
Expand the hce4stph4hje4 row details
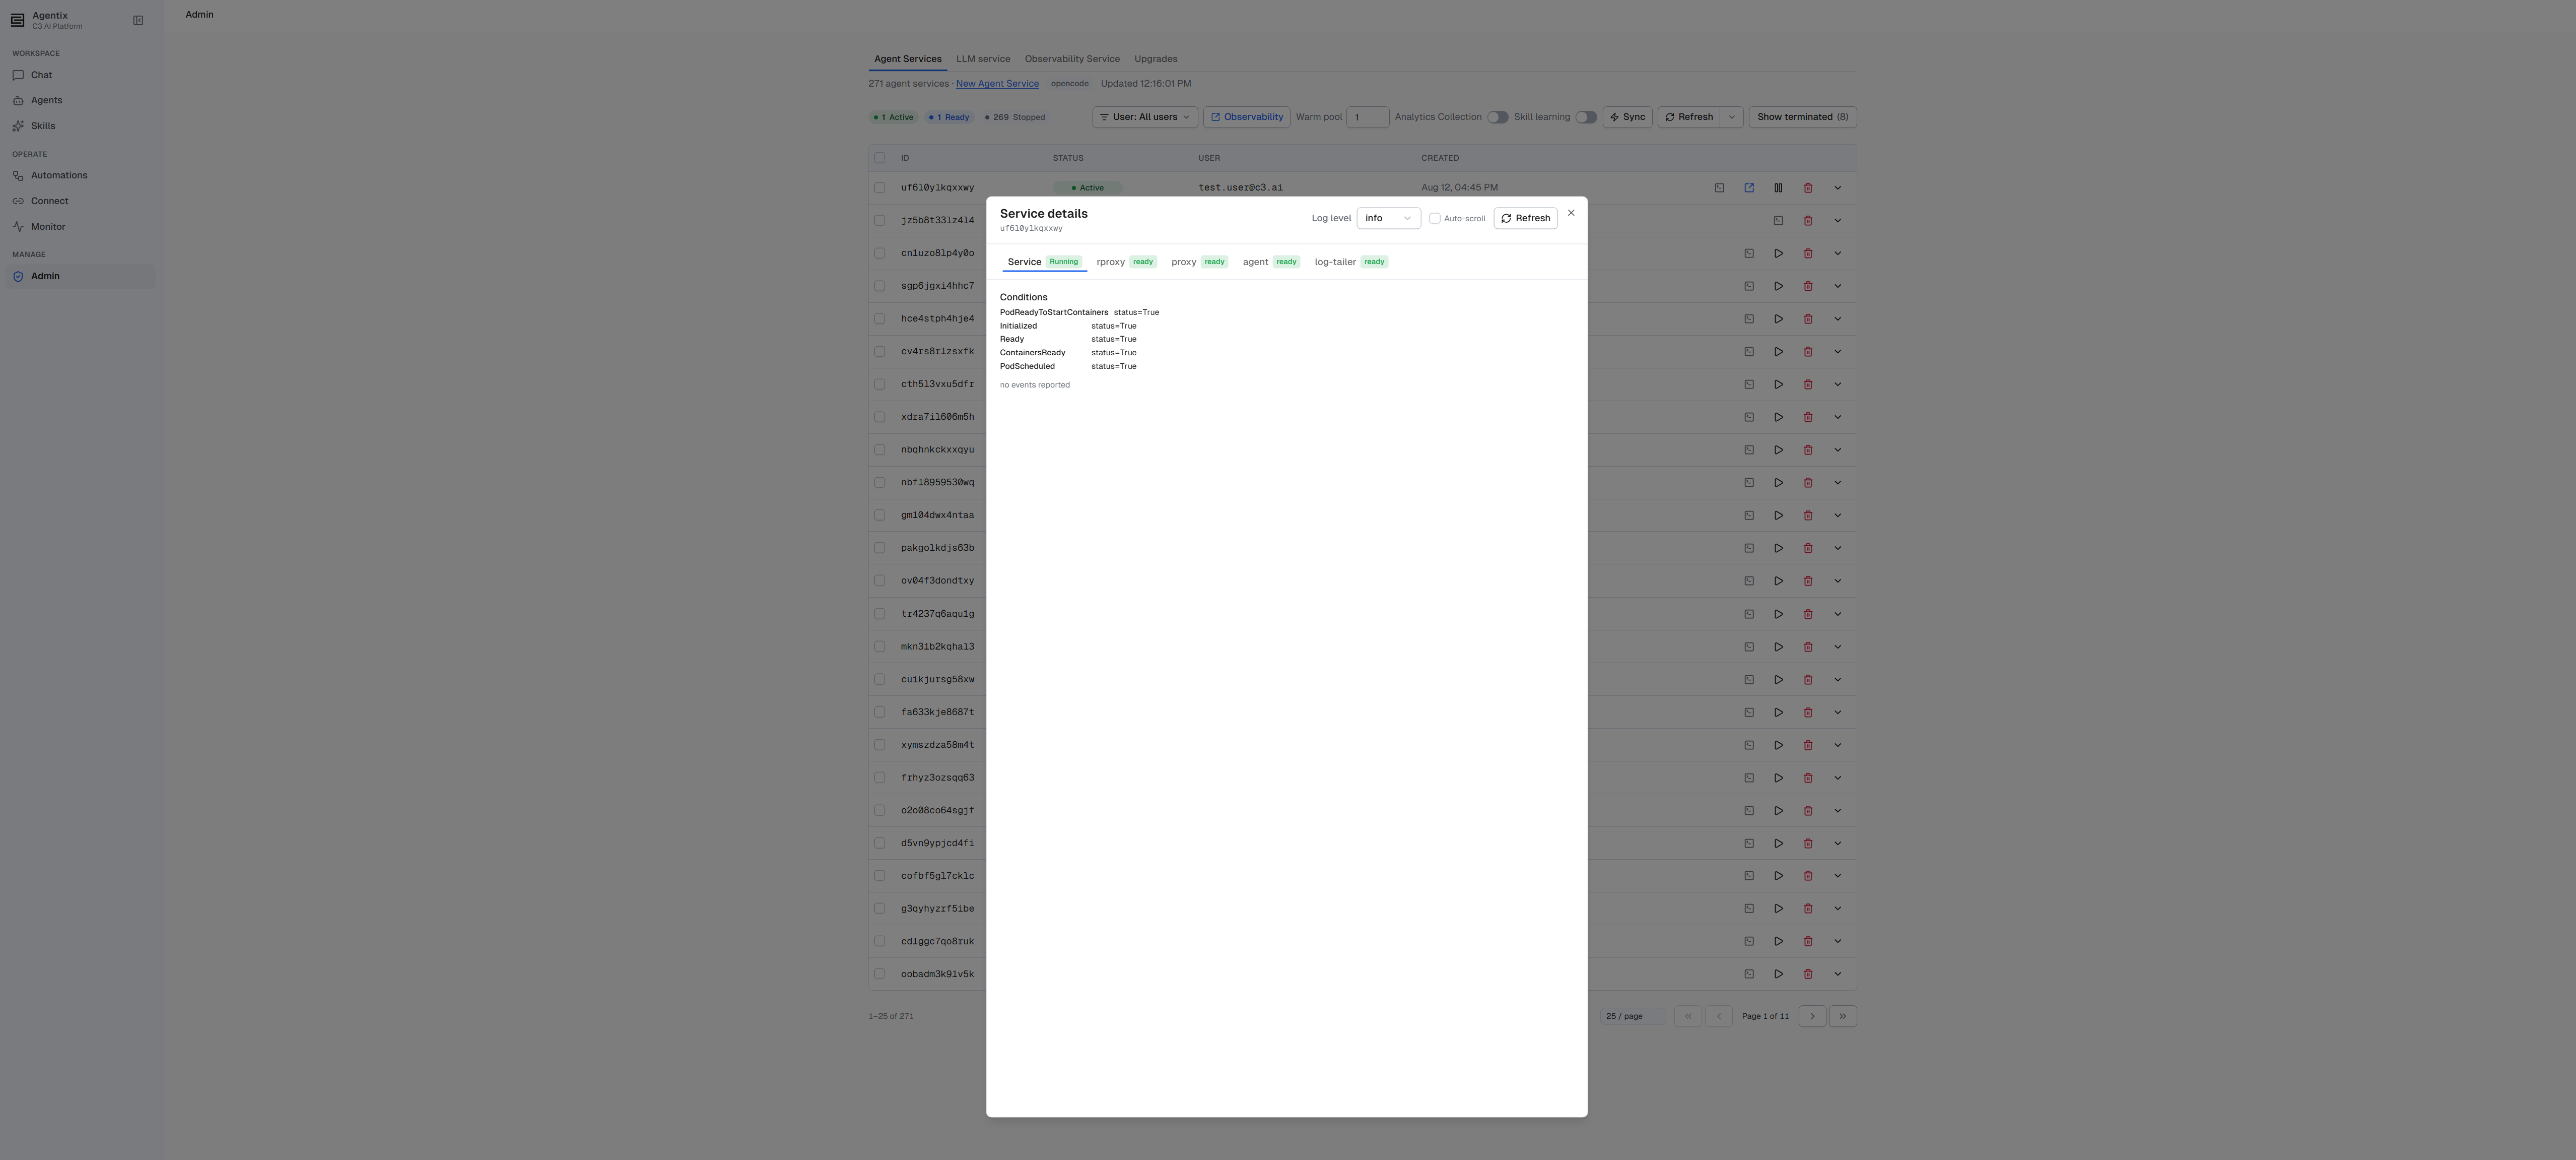click(1837, 319)
